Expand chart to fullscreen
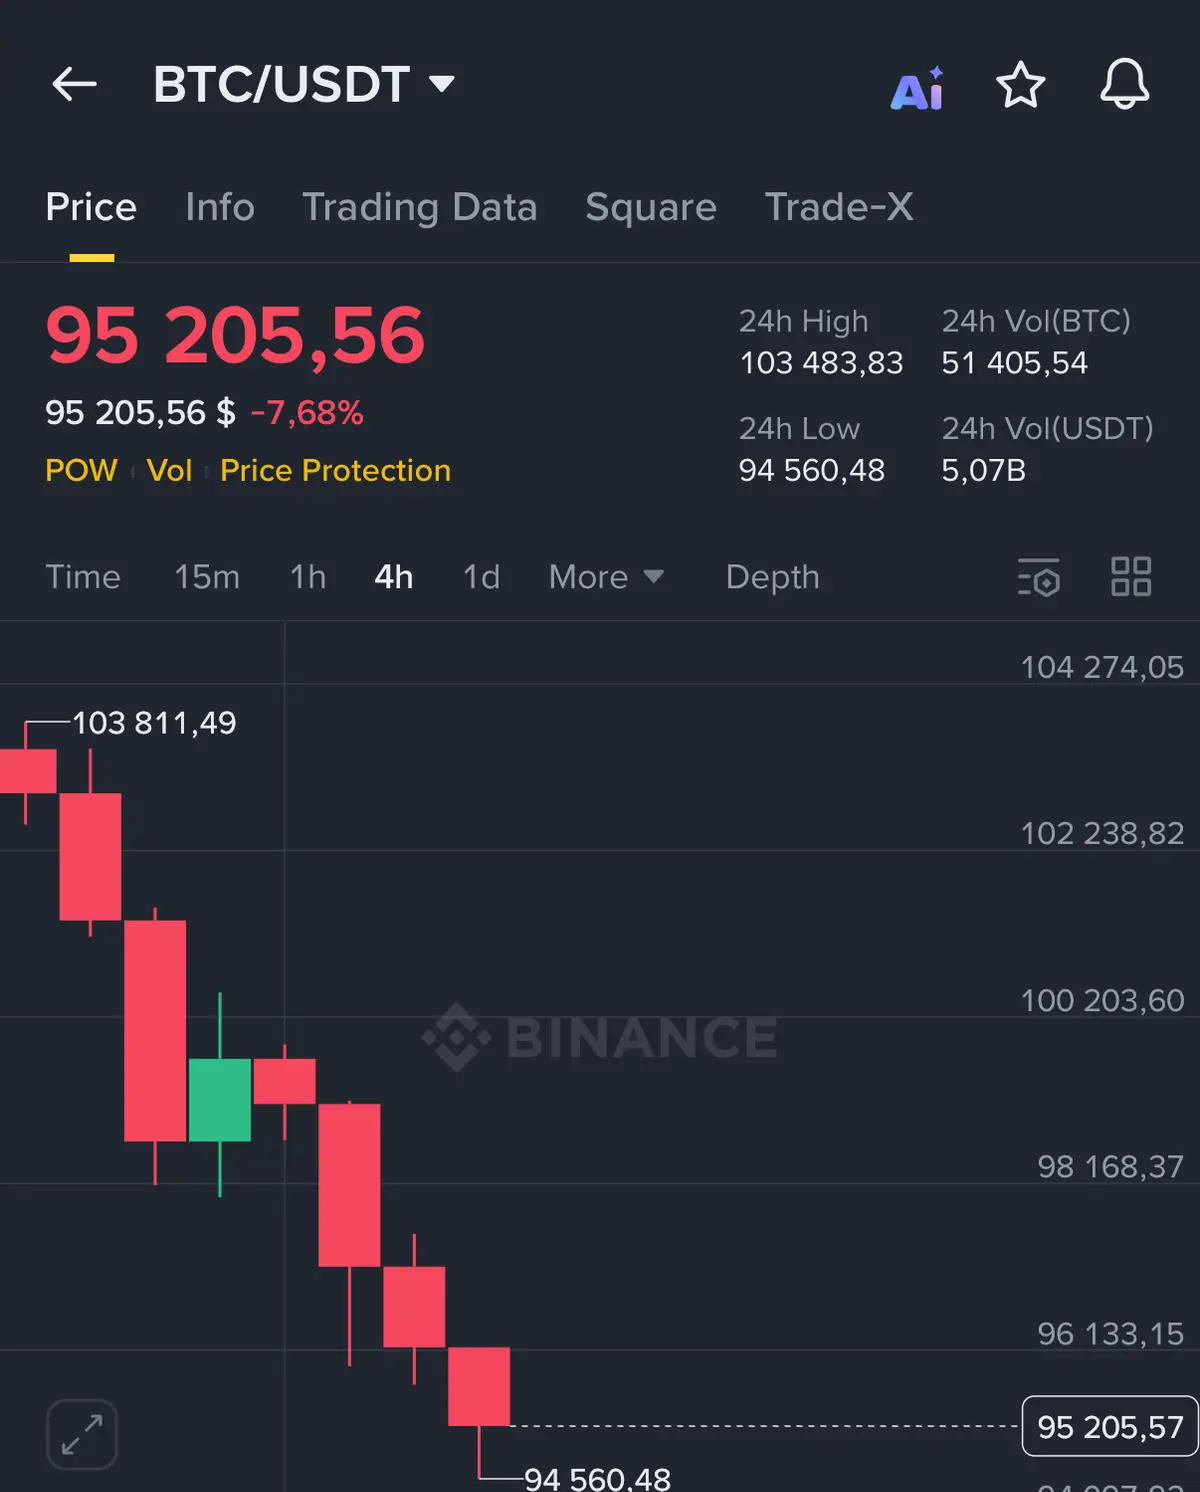 tap(82, 1434)
